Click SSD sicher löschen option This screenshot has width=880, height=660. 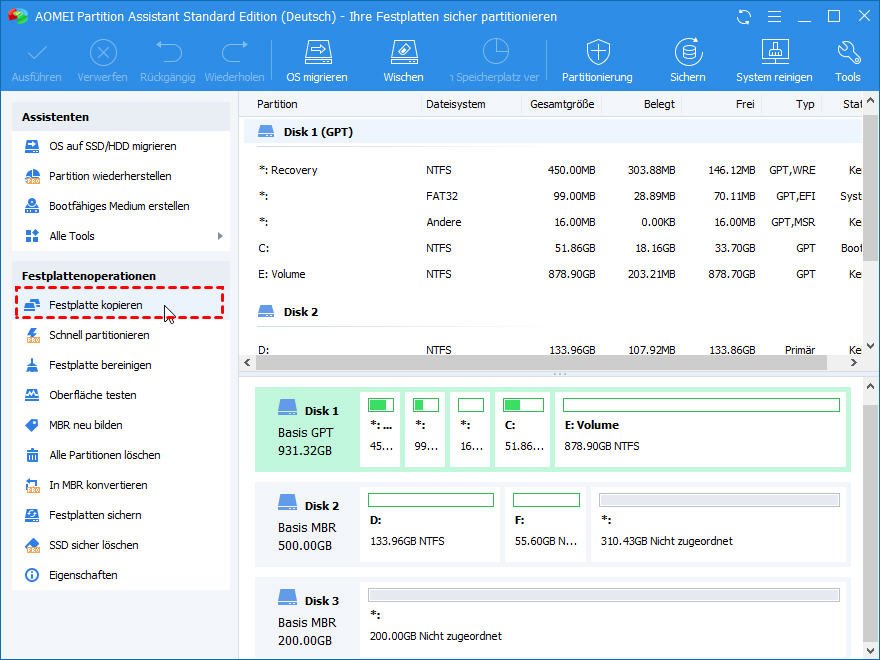pyautogui.click(x=94, y=545)
